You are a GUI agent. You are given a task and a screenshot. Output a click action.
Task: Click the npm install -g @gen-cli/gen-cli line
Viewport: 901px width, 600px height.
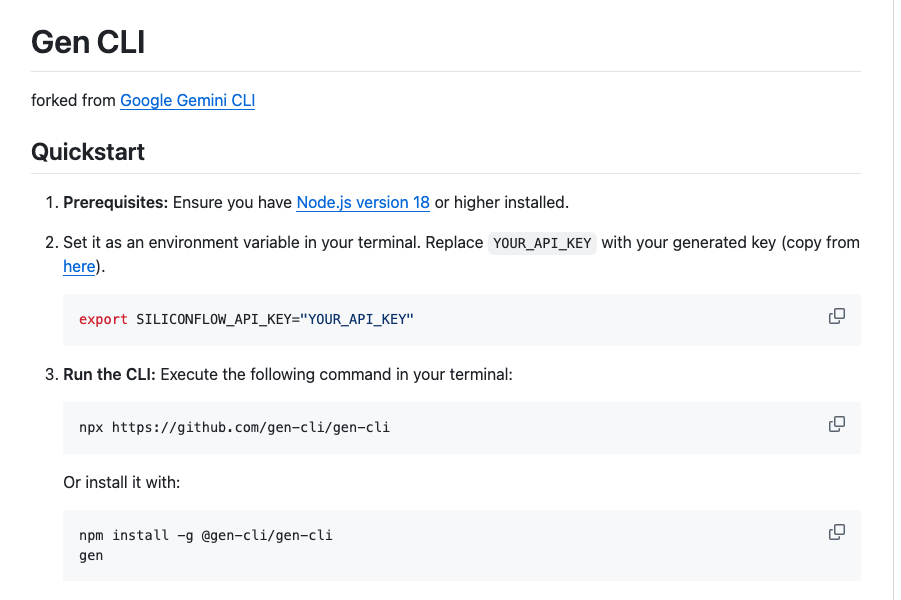(205, 535)
